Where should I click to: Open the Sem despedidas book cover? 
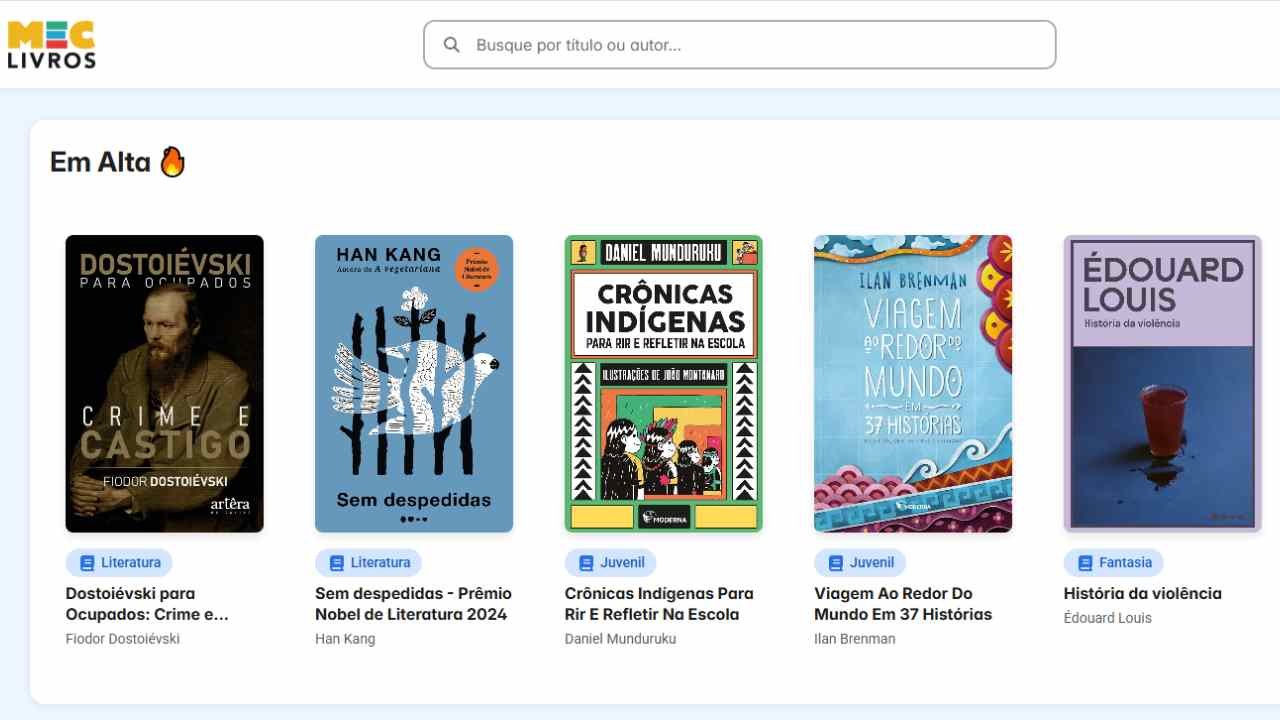click(x=414, y=384)
